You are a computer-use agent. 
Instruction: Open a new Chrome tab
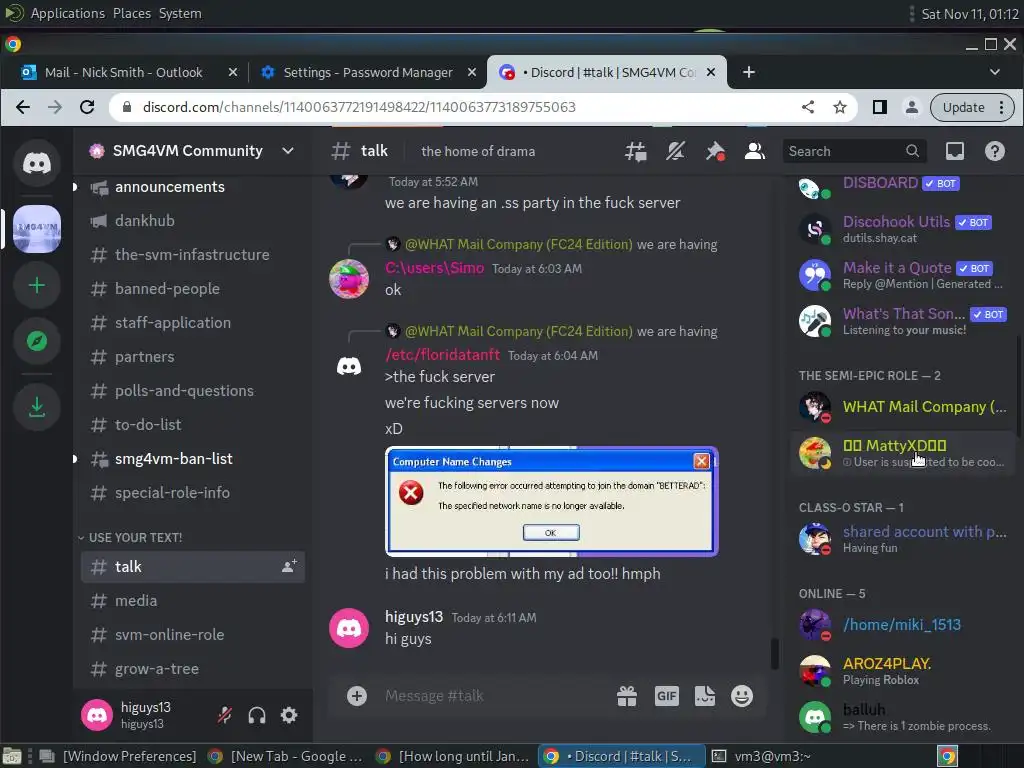click(749, 72)
